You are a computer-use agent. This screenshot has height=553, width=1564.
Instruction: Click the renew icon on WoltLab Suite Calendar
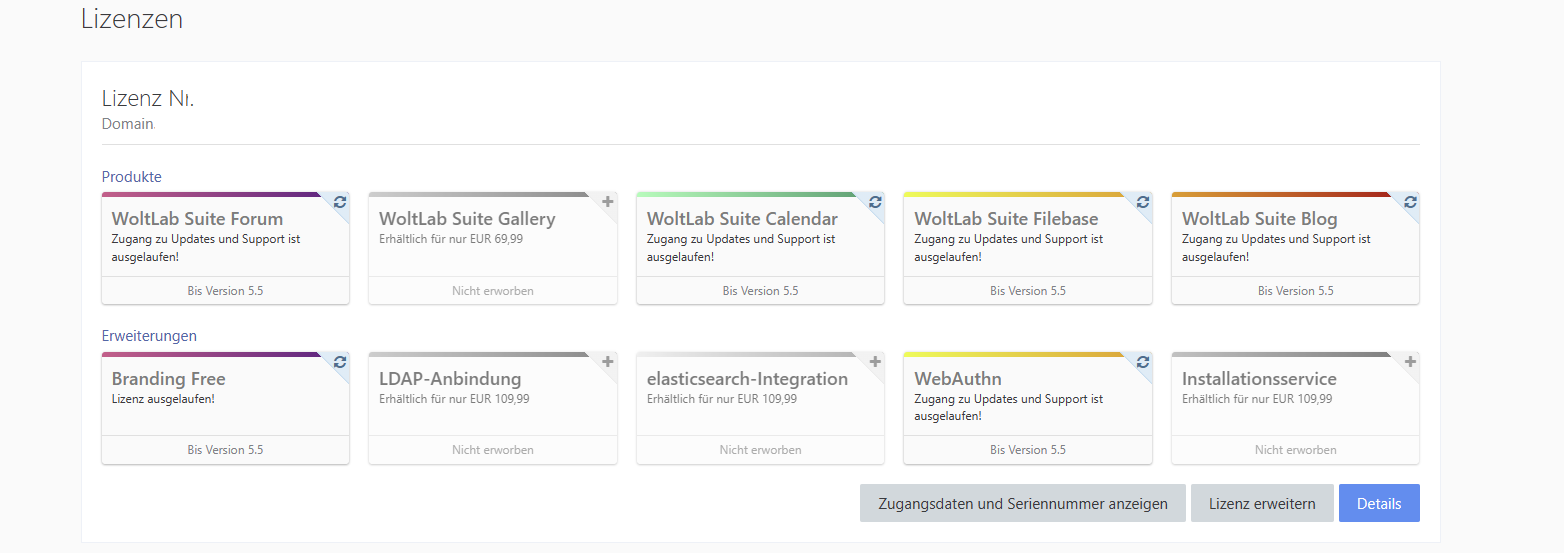click(x=875, y=202)
